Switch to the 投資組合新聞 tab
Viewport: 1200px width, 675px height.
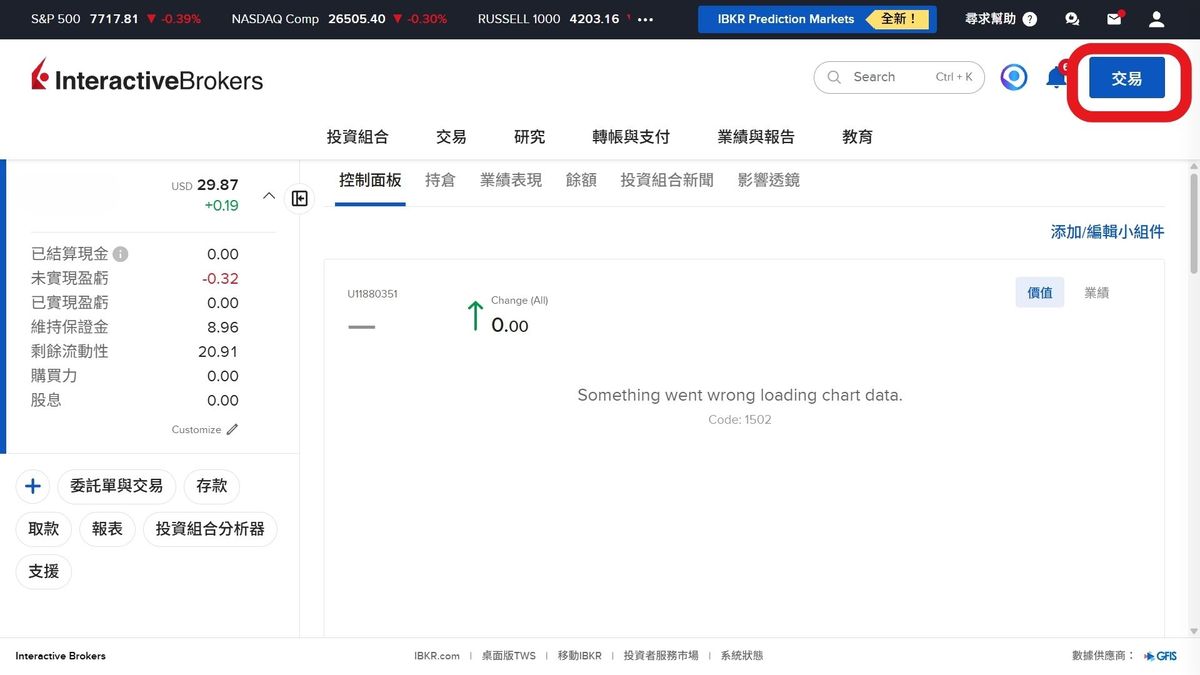(x=667, y=180)
